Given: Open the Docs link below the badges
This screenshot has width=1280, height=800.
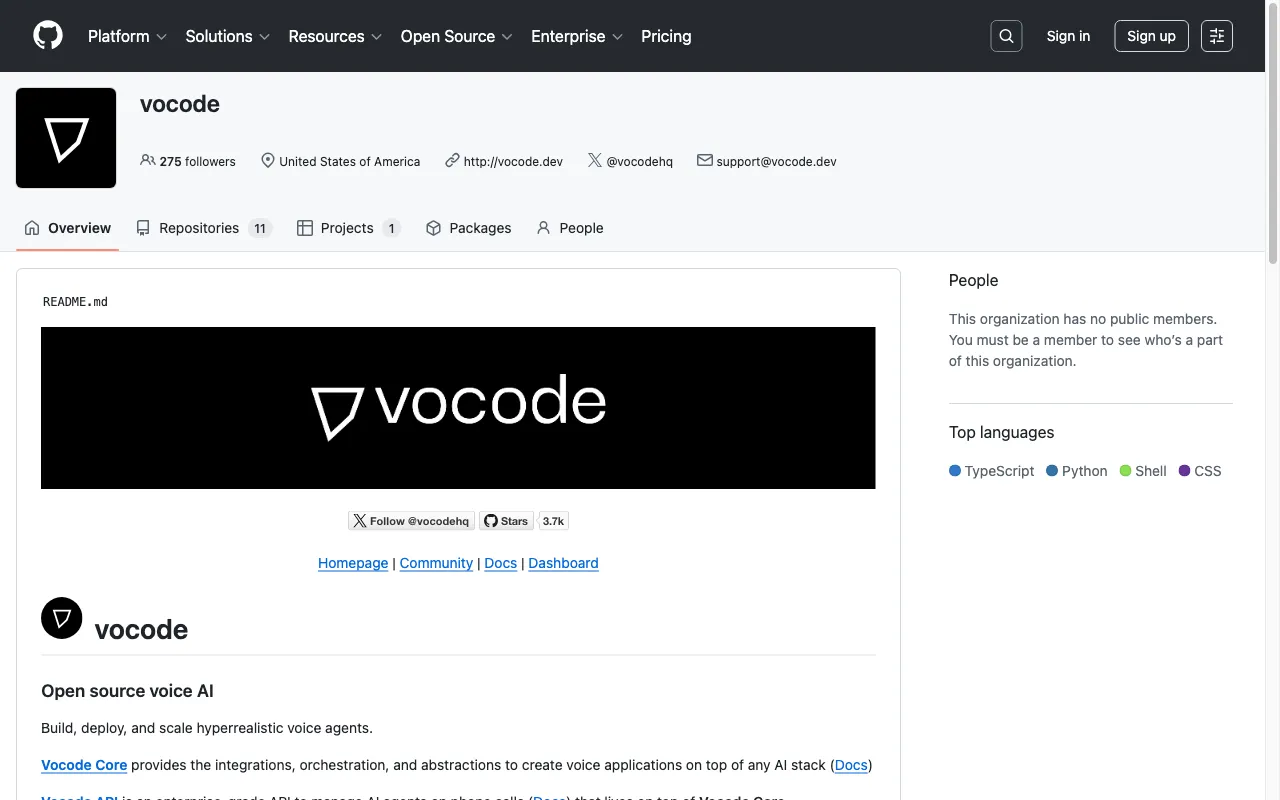Looking at the screenshot, I should pos(500,563).
